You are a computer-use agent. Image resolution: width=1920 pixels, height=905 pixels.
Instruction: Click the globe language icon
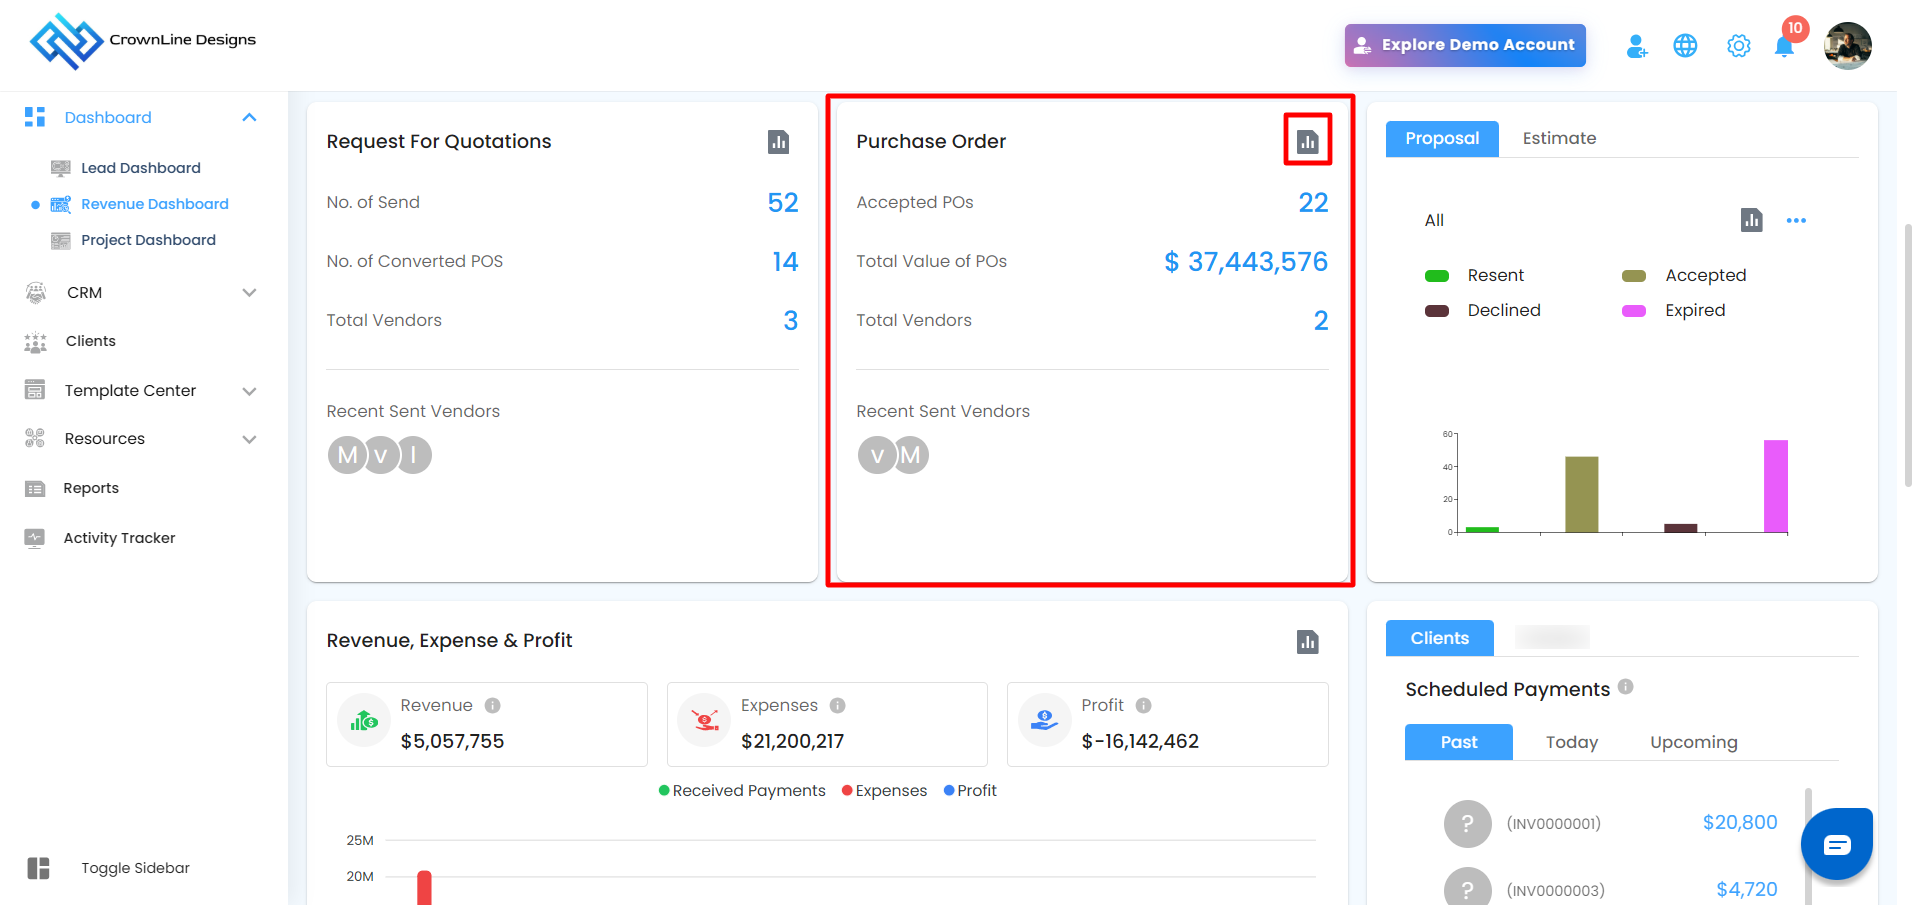coord(1685,46)
